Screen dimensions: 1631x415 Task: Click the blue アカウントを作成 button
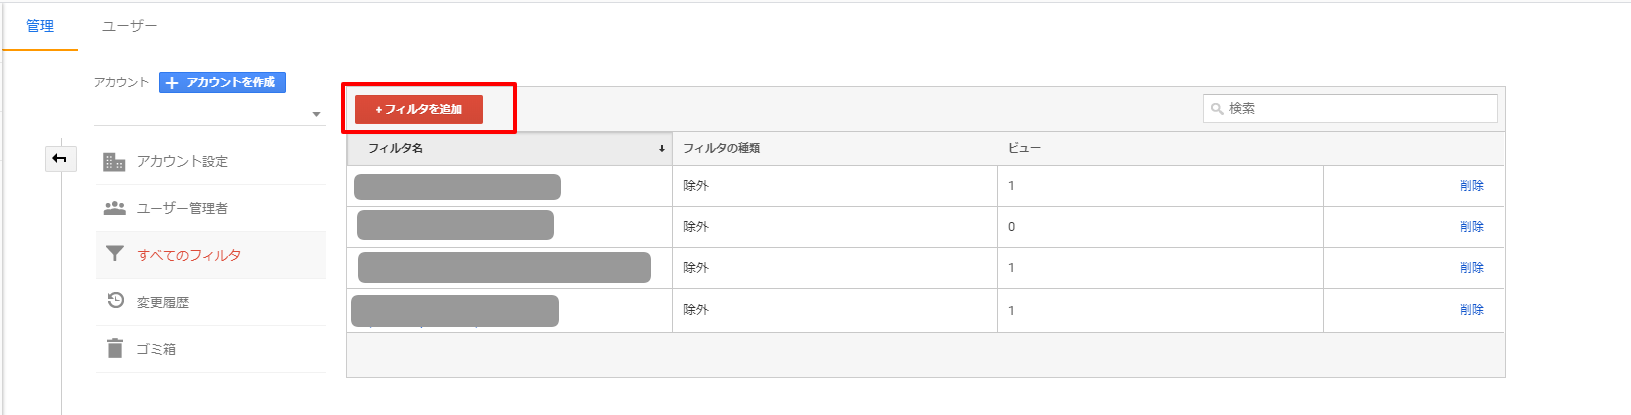tap(222, 82)
